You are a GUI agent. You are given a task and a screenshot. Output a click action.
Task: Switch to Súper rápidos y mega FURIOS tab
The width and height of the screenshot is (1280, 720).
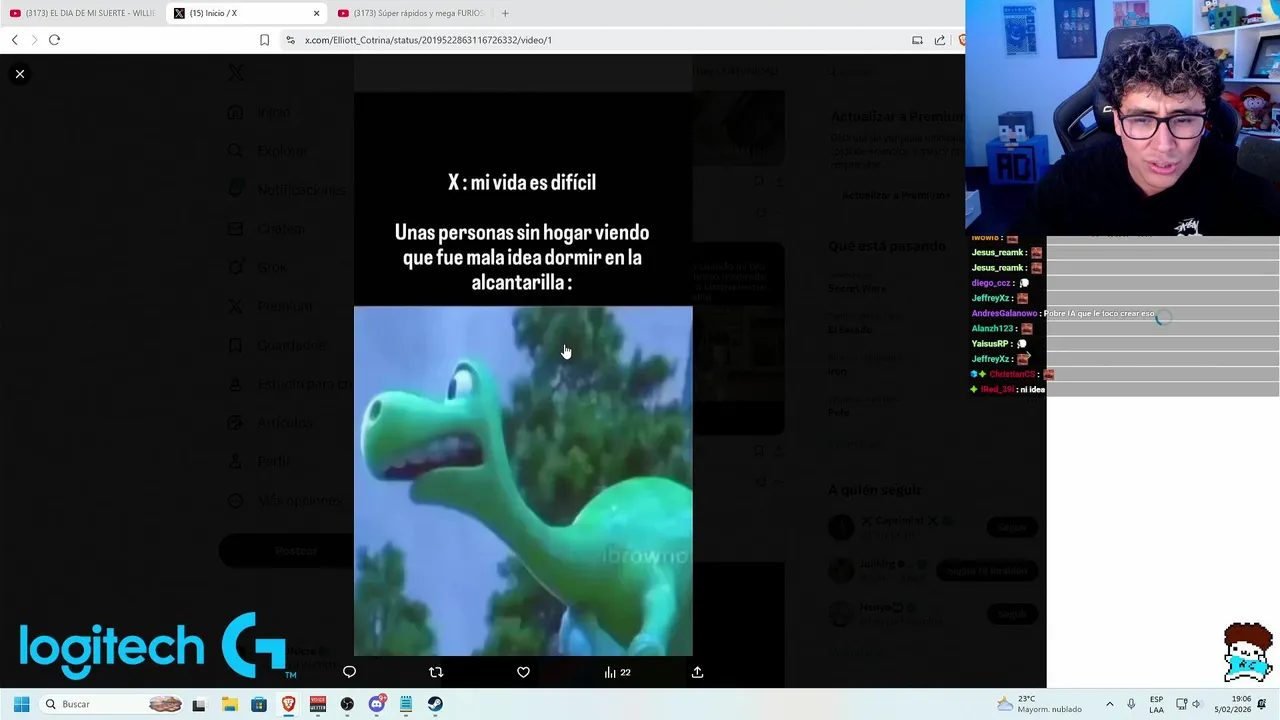coord(411,13)
